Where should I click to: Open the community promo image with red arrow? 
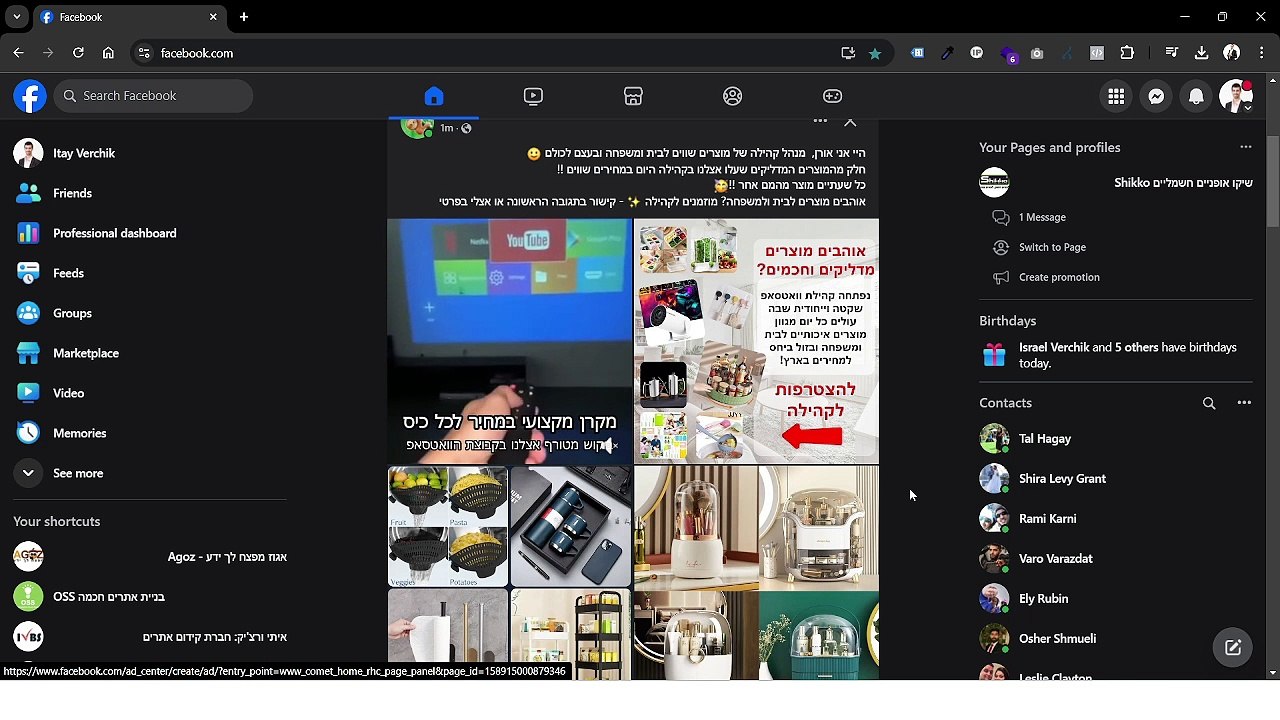click(x=757, y=342)
